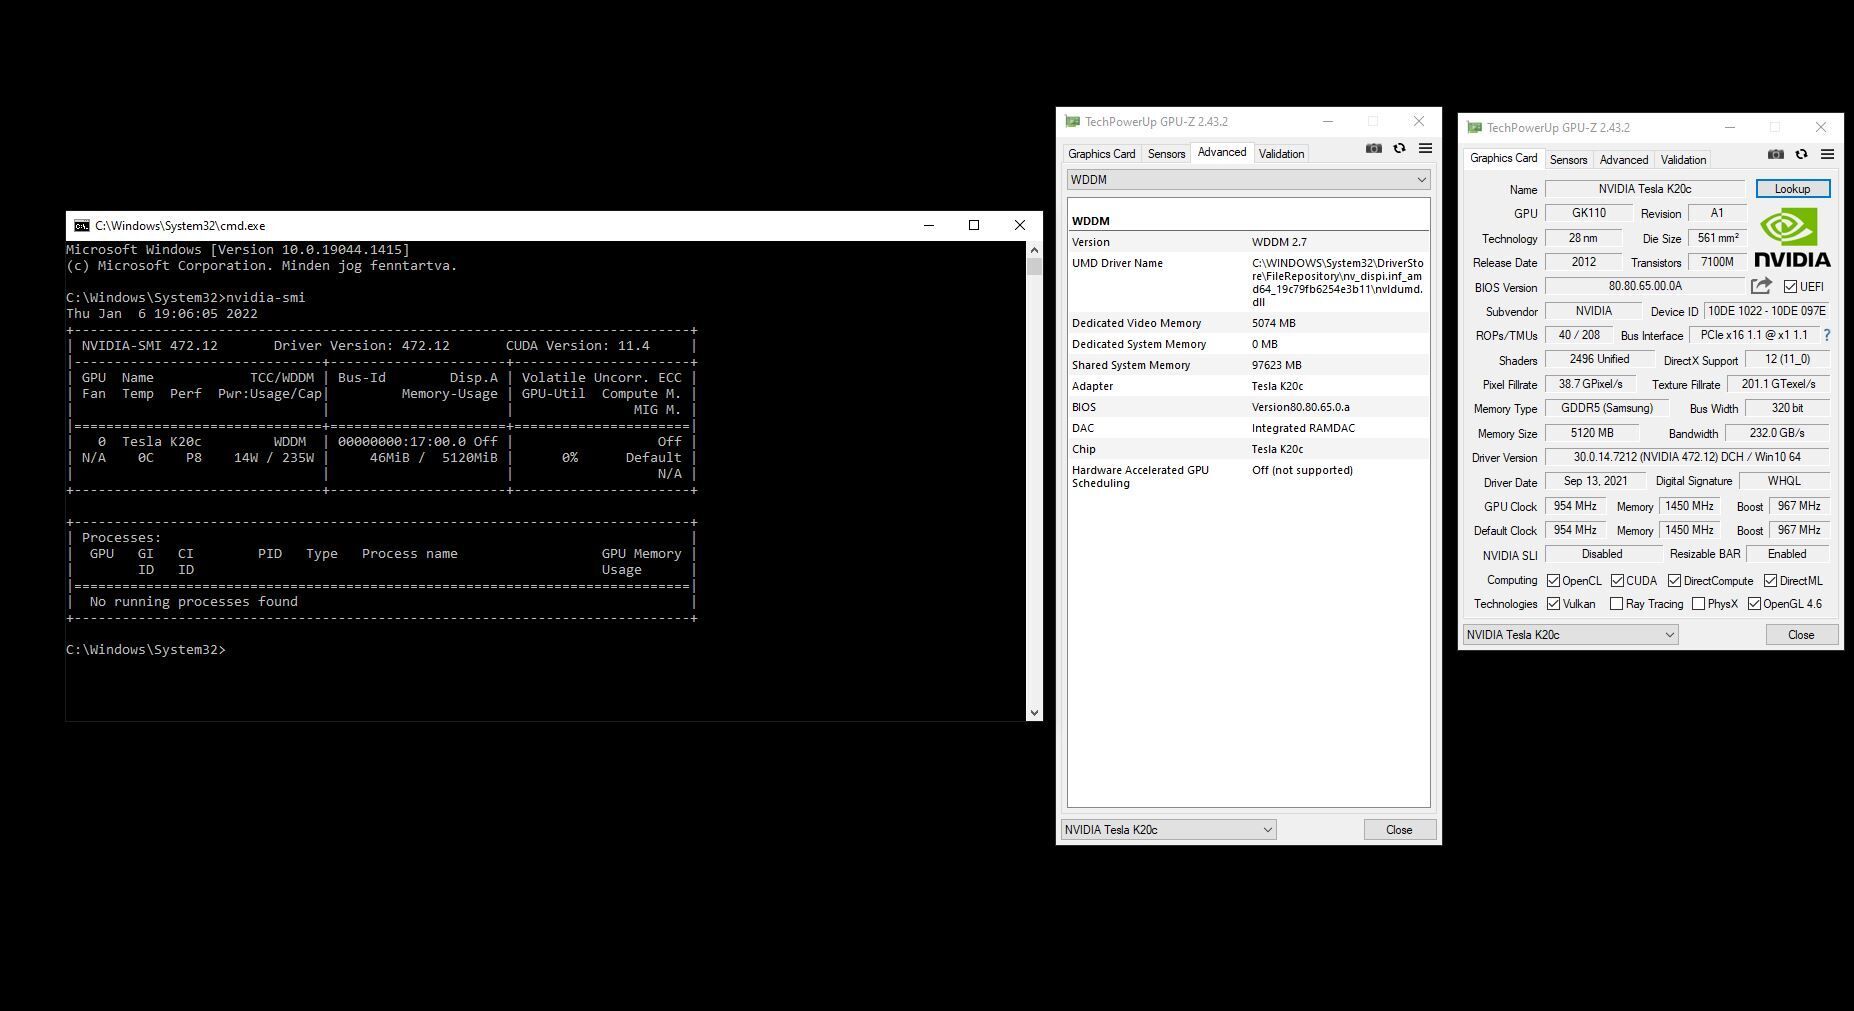This screenshot has width=1854, height=1011.
Task: Open Sensors tab in right GPU-Z window
Action: tap(1568, 160)
